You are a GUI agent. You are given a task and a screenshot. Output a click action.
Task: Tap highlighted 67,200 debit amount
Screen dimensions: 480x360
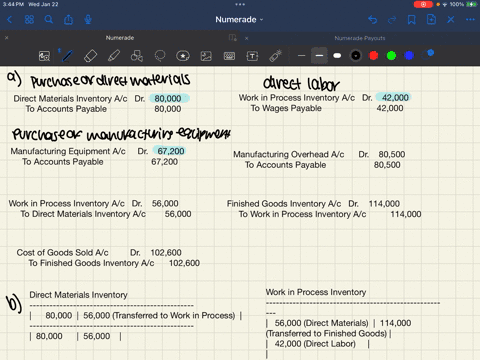(170, 151)
